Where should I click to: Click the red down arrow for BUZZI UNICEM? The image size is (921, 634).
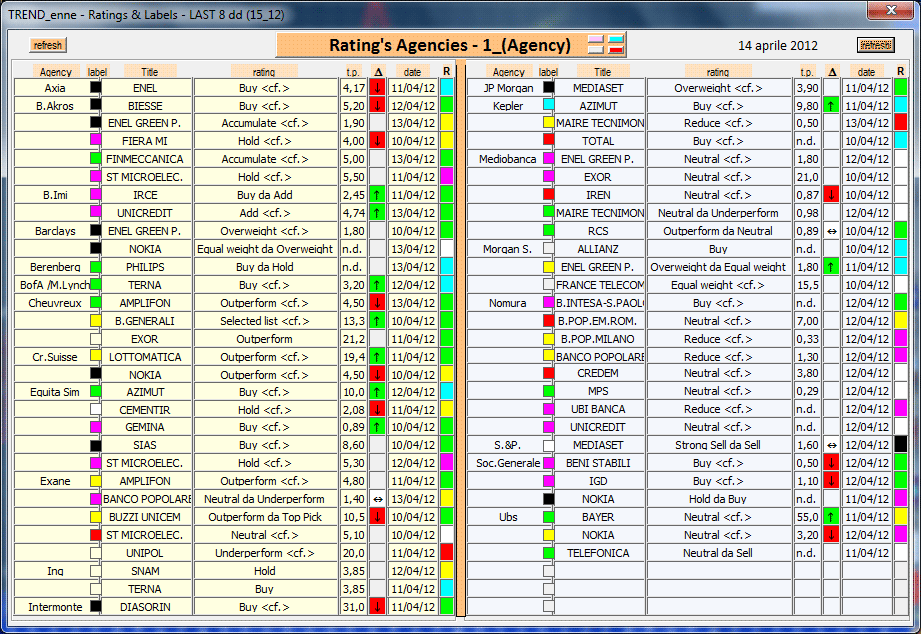tap(377, 517)
